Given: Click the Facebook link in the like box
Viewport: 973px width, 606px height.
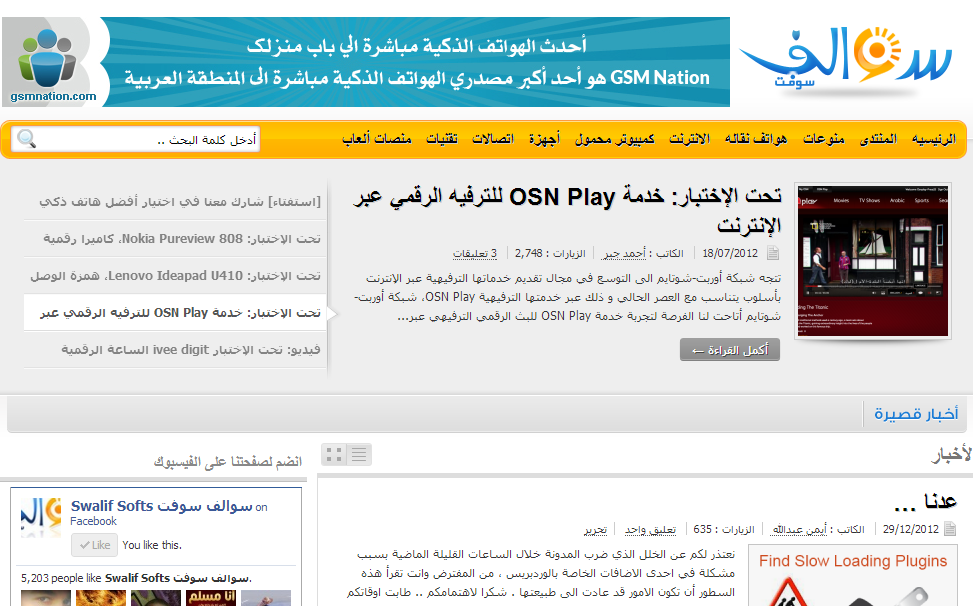Looking at the screenshot, I should 93,522.
